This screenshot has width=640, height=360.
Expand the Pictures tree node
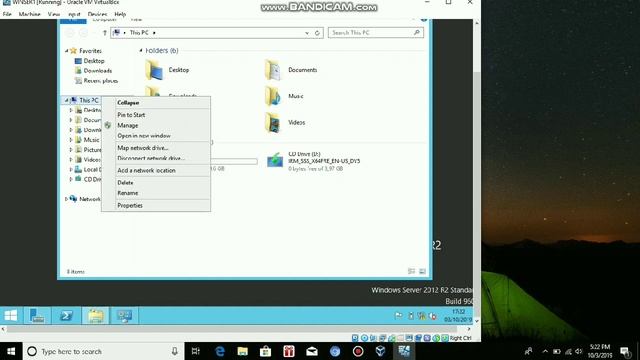point(71,150)
